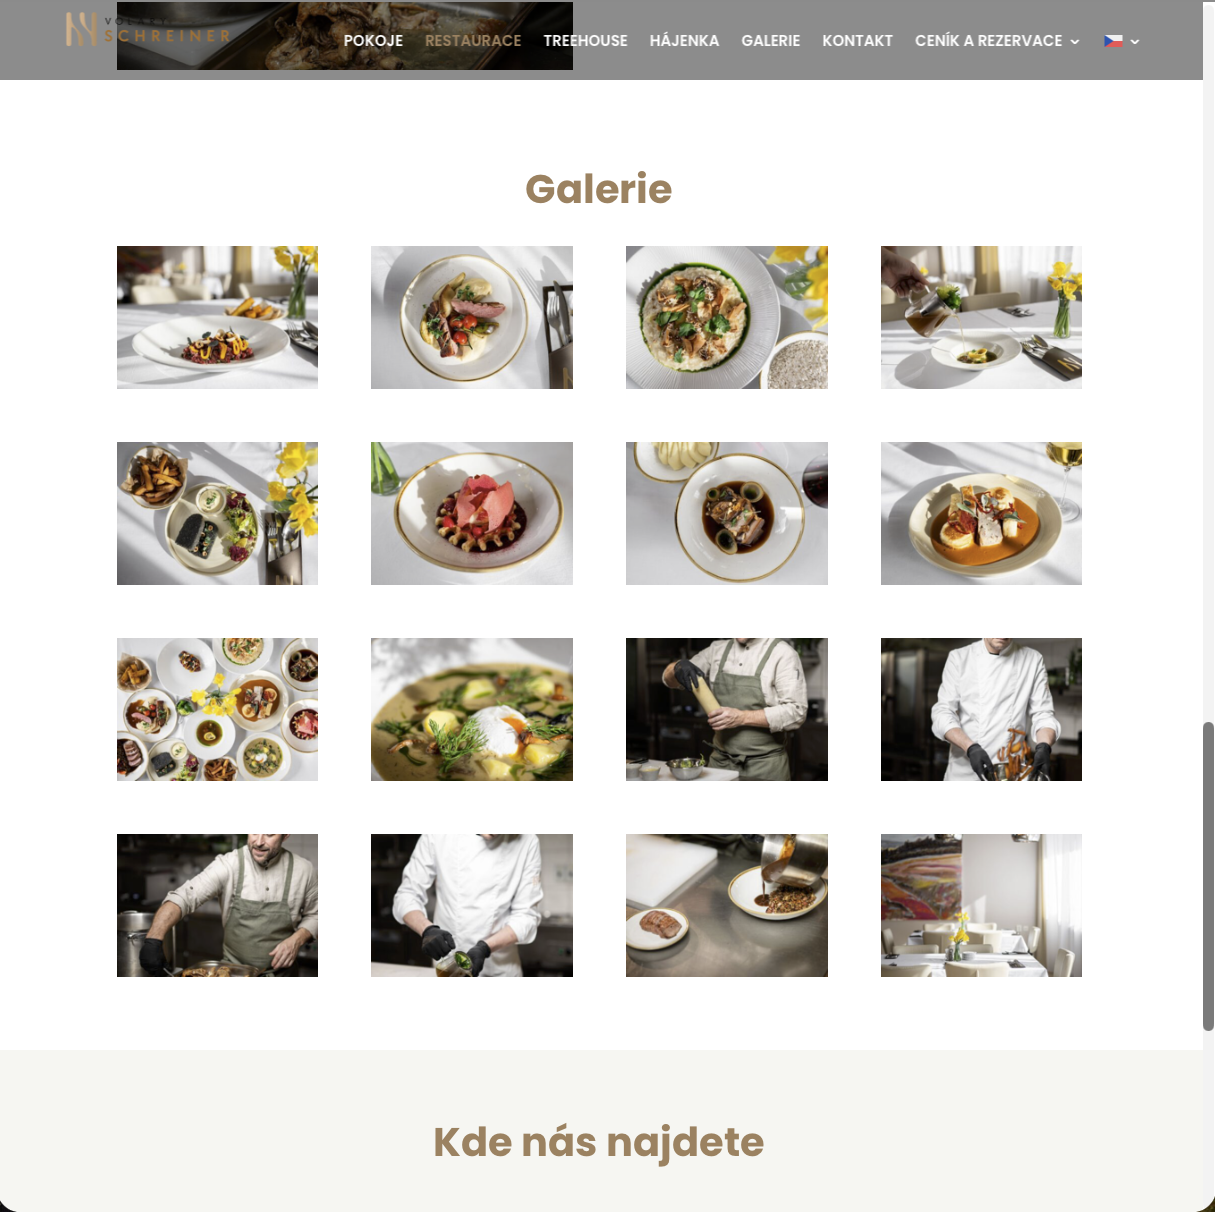Expand the Ceník a rezervace dropdown arrow
Screen dimensions: 1215x1212
1075,42
